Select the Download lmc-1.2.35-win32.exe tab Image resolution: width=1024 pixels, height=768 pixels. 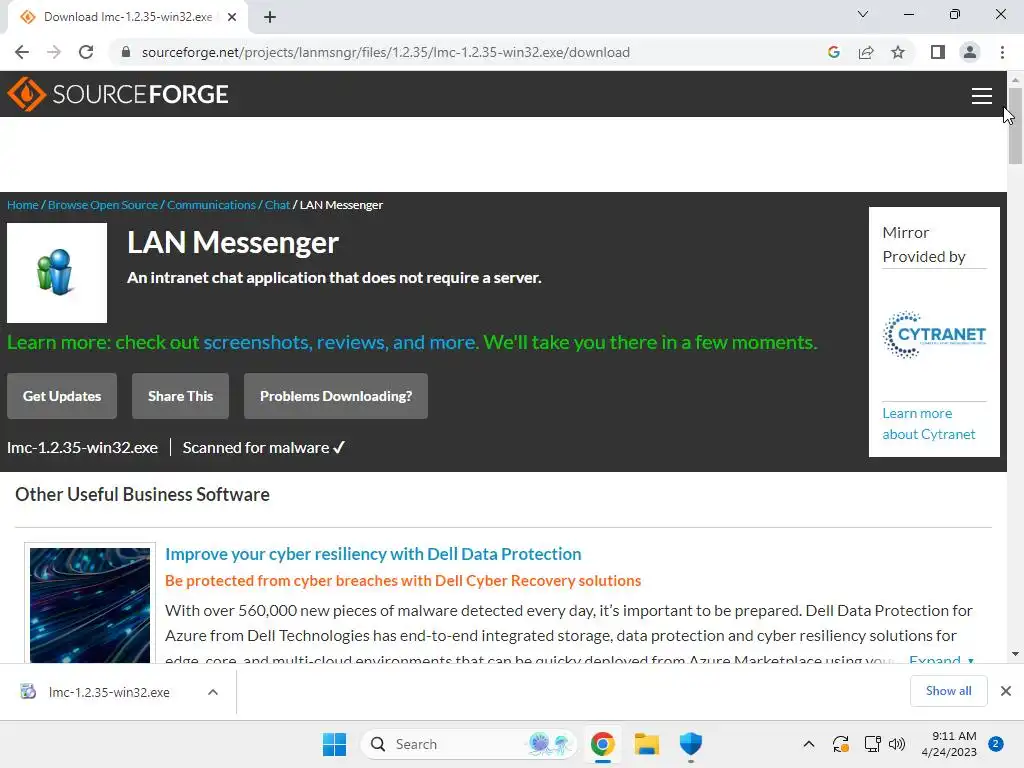pyautogui.click(x=128, y=17)
